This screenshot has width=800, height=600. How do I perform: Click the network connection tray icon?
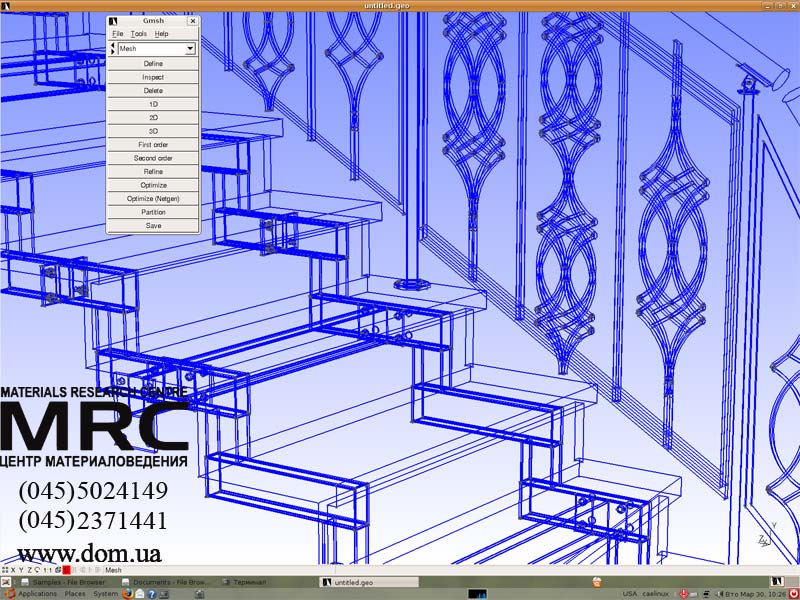pos(706,594)
